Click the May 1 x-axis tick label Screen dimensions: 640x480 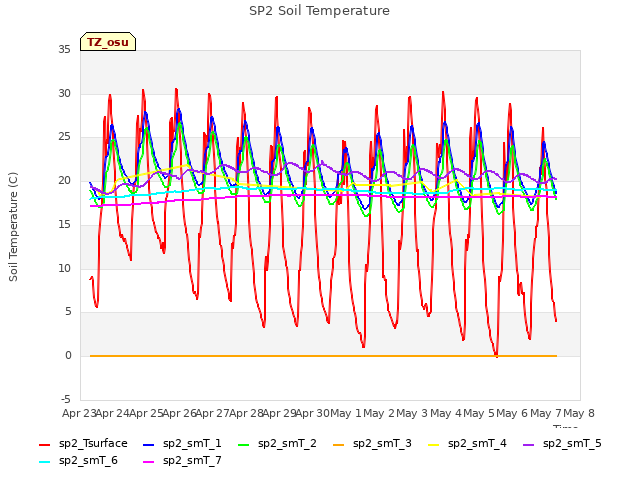346,413
